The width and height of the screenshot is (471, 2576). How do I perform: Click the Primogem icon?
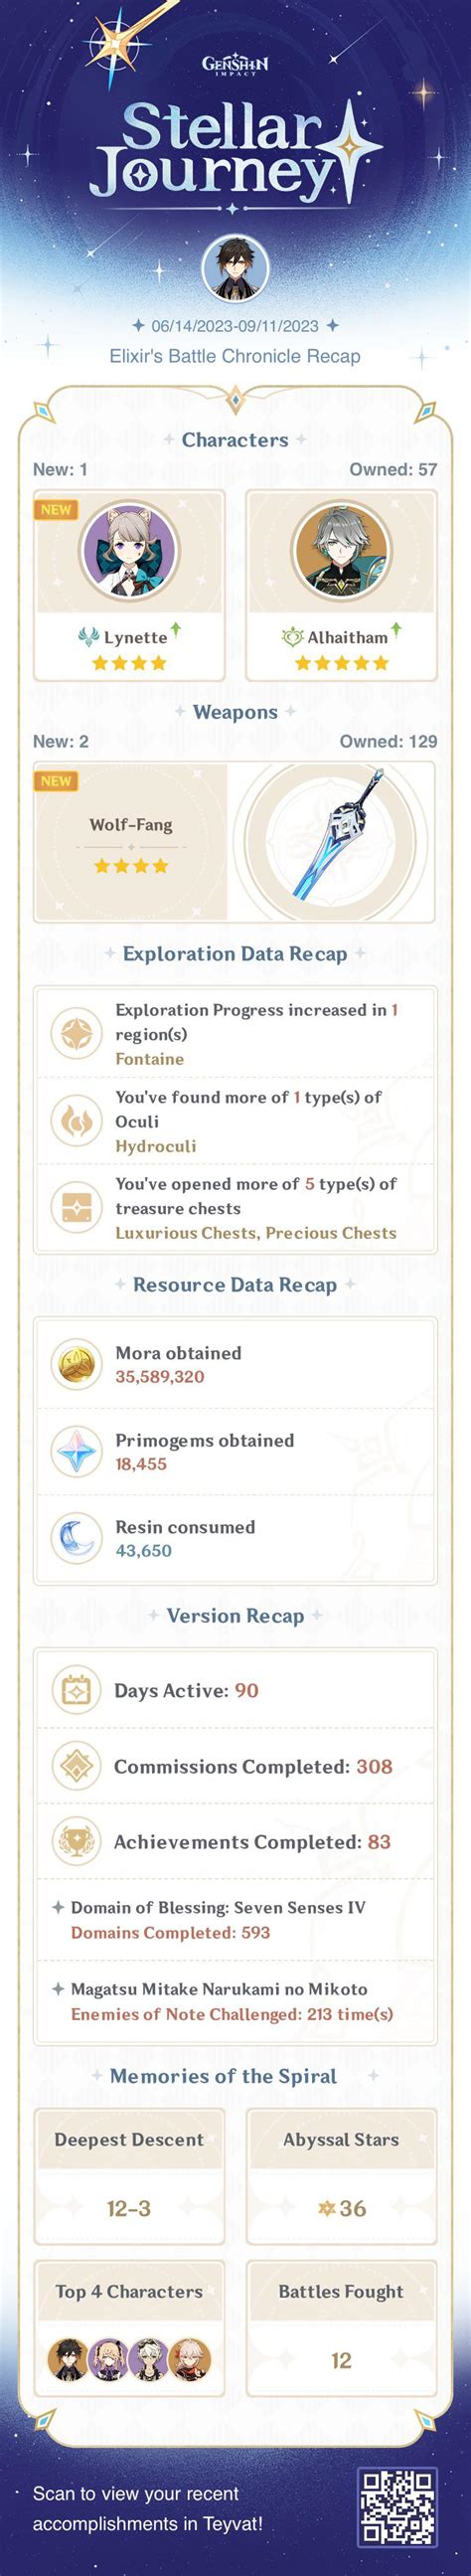click(76, 1451)
